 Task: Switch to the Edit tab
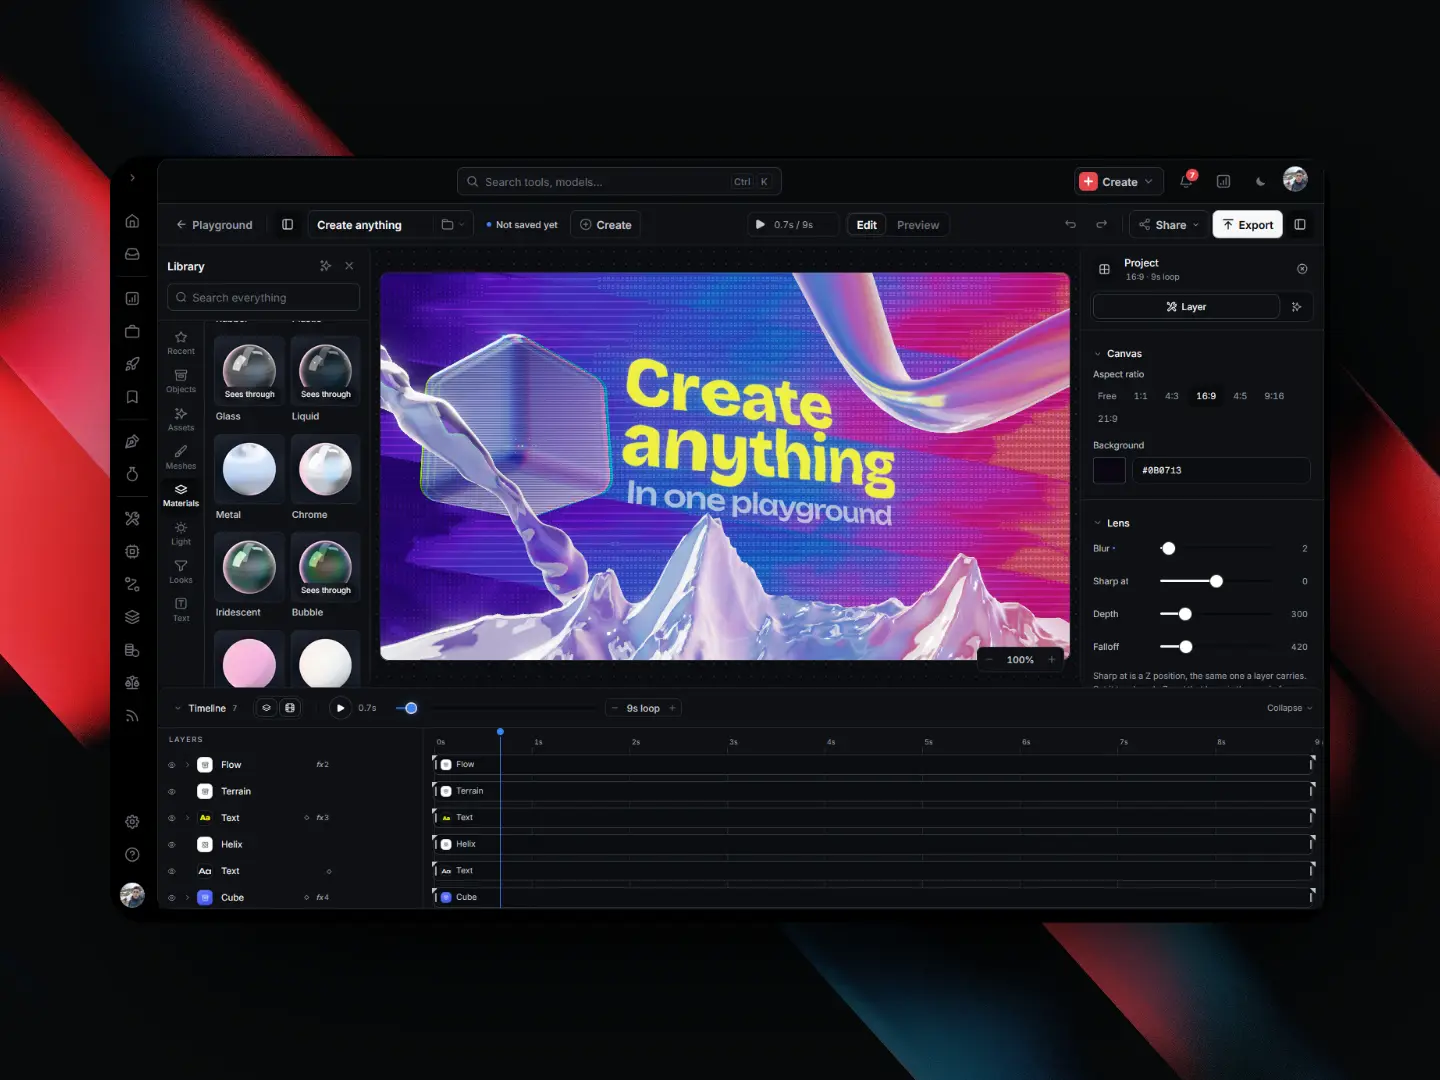click(x=867, y=225)
